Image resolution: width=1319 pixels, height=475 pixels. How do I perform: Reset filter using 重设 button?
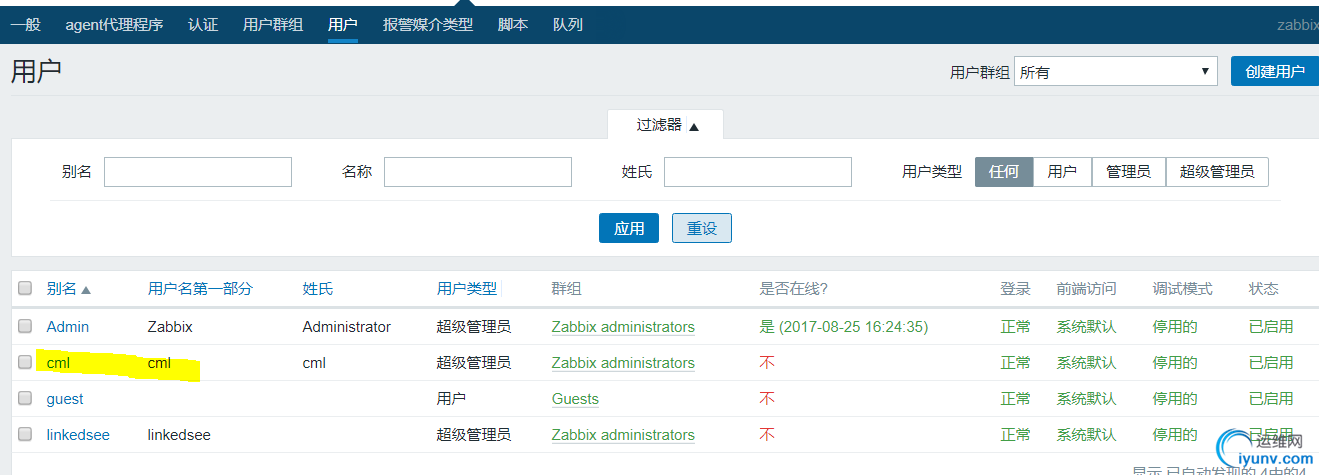tap(702, 228)
